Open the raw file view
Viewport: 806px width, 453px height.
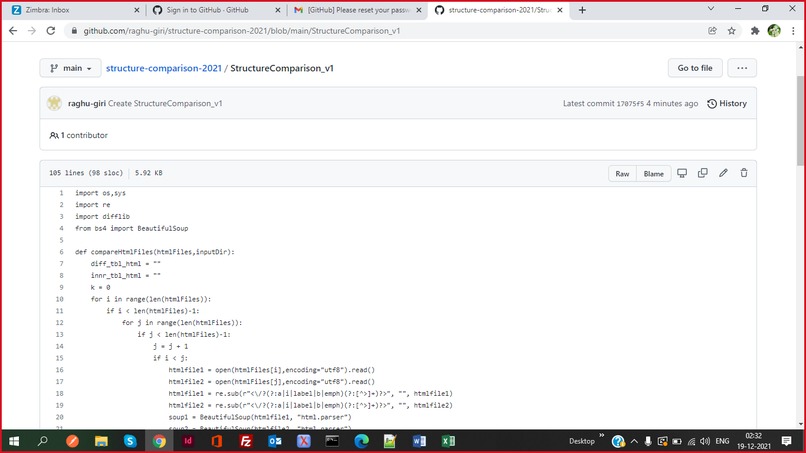[x=622, y=174]
